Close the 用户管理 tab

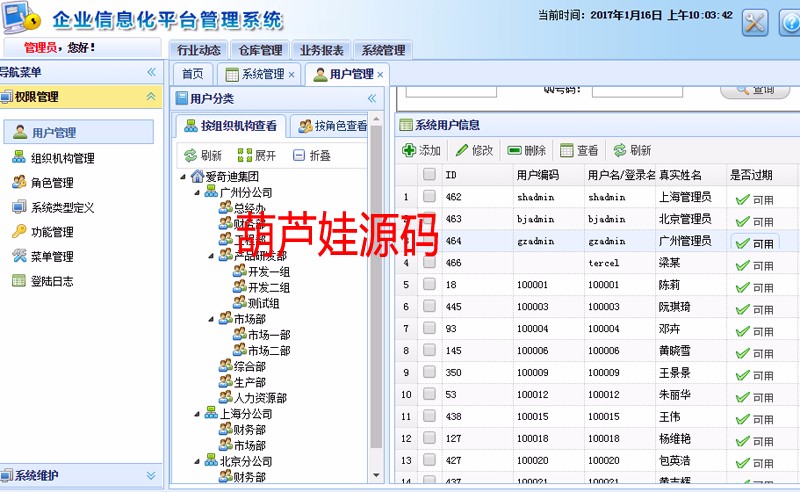(x=380, y=75)
